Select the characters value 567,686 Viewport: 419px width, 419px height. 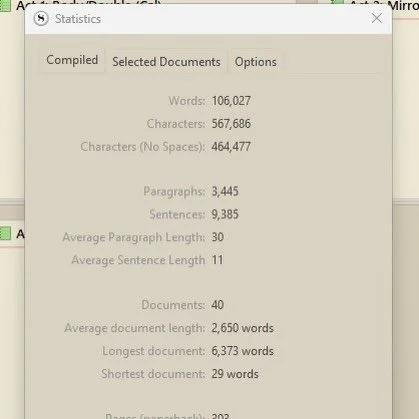[x=231, y=124]
